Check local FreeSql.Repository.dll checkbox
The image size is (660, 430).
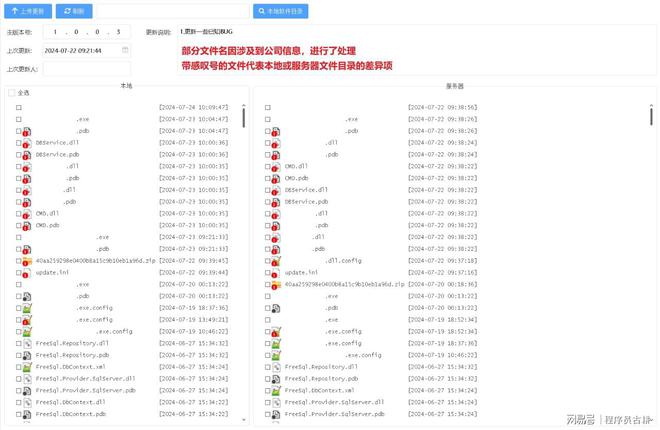pos(19,343)
